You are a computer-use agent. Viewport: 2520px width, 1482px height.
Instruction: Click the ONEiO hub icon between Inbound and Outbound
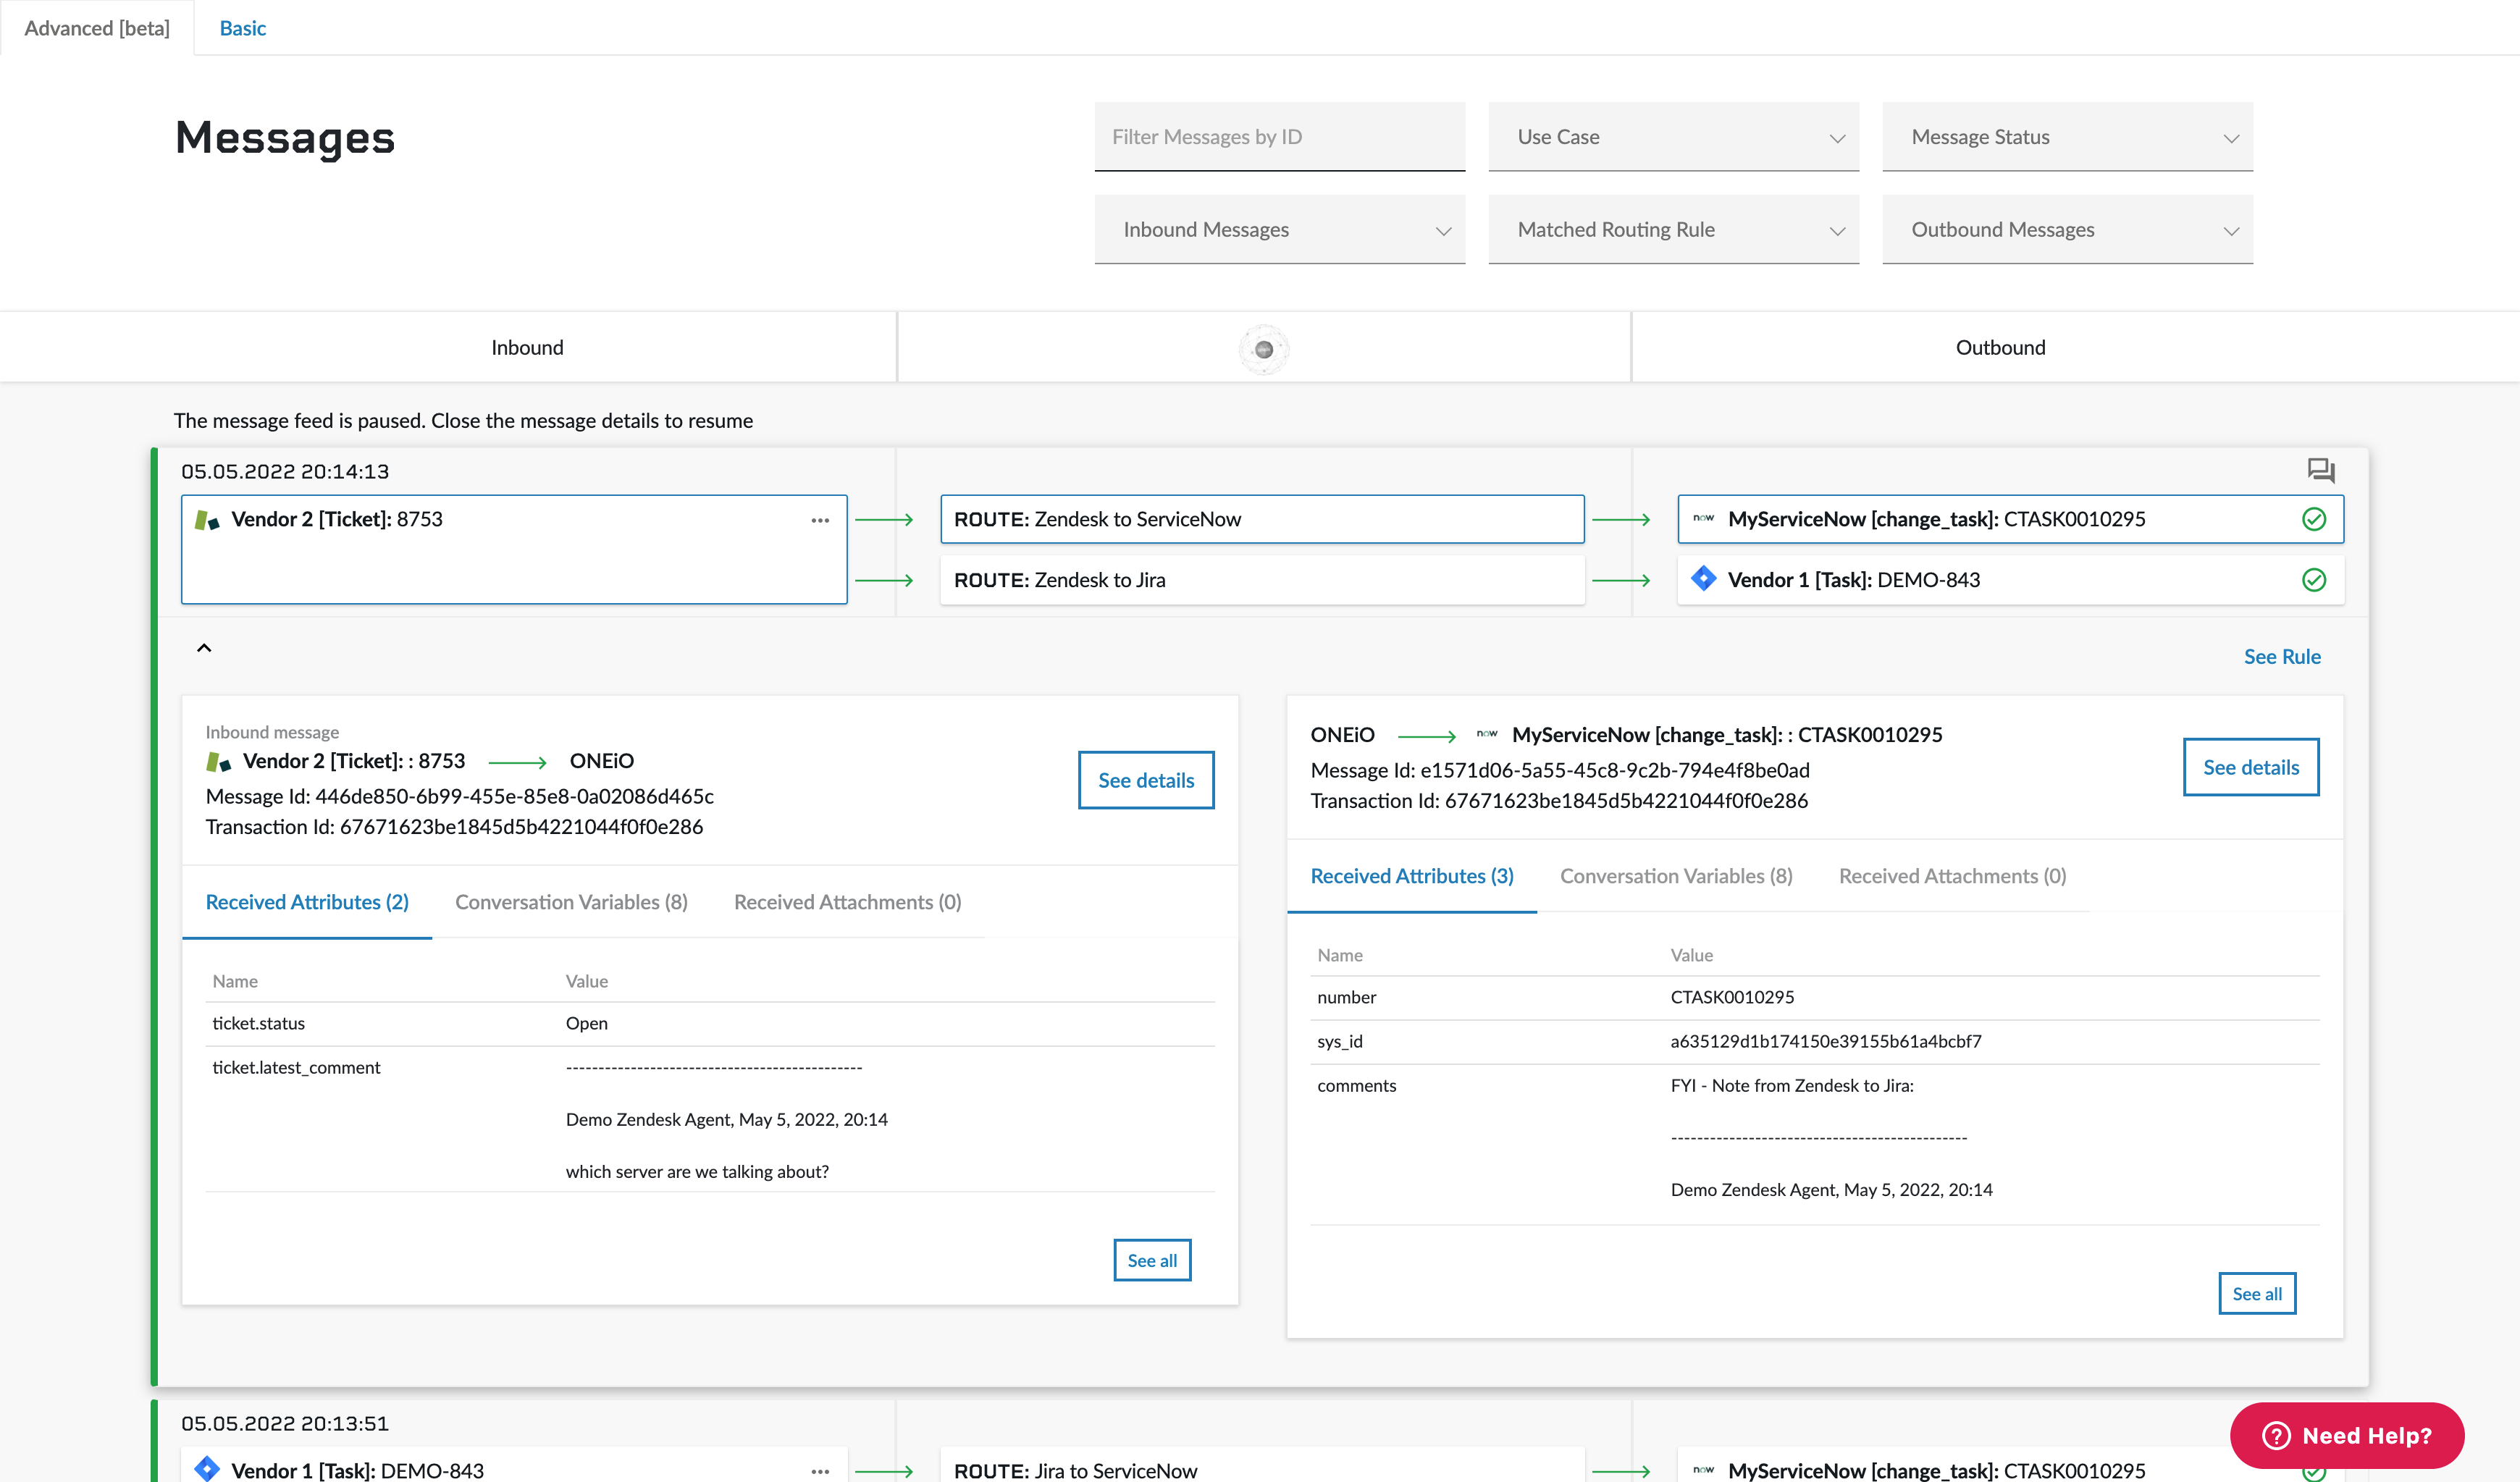(1264, 349)
